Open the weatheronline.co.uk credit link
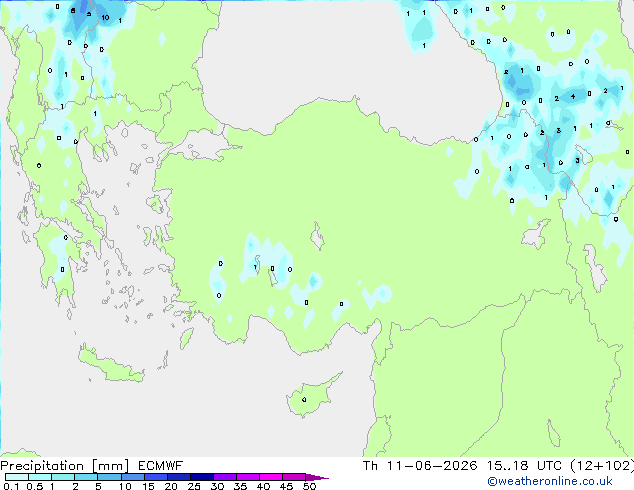 pyautogui.click(x=550, y=481)
